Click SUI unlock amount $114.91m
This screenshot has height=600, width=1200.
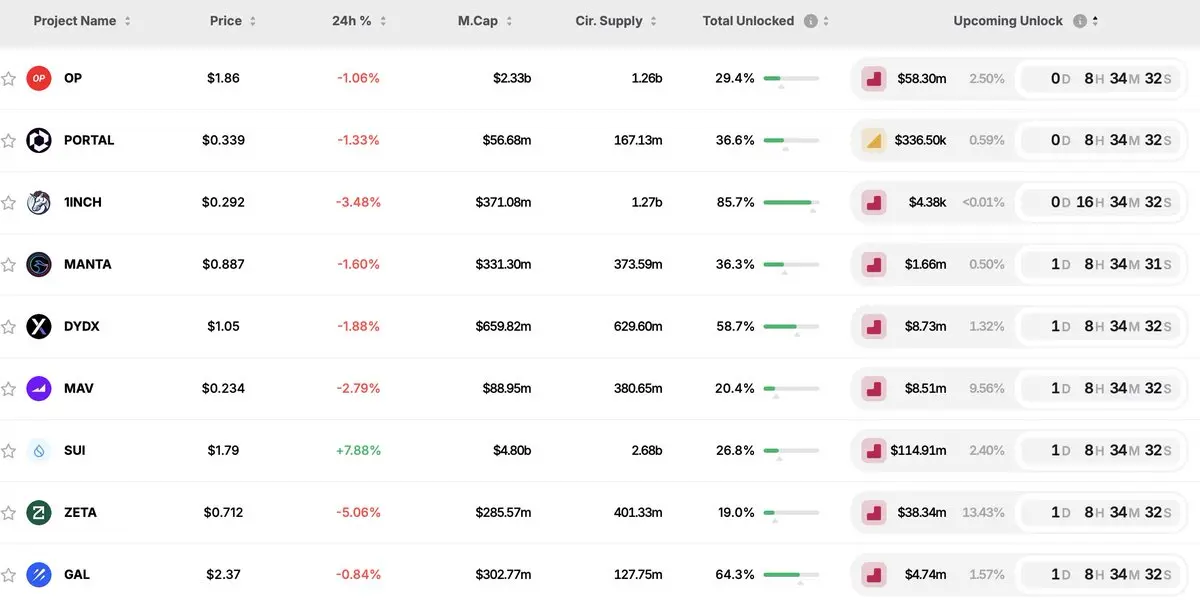[x=918, y=450]
